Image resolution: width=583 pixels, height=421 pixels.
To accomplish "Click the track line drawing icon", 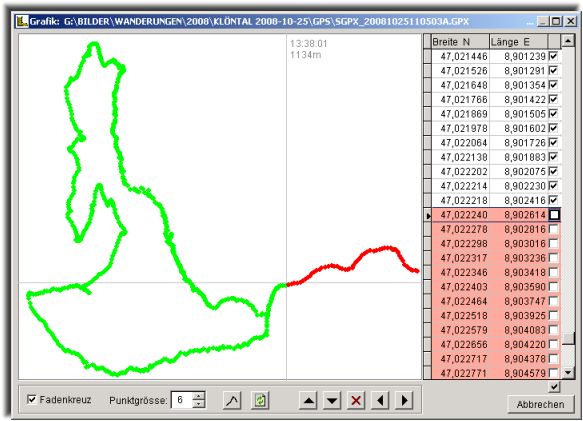I will [232, 400].
